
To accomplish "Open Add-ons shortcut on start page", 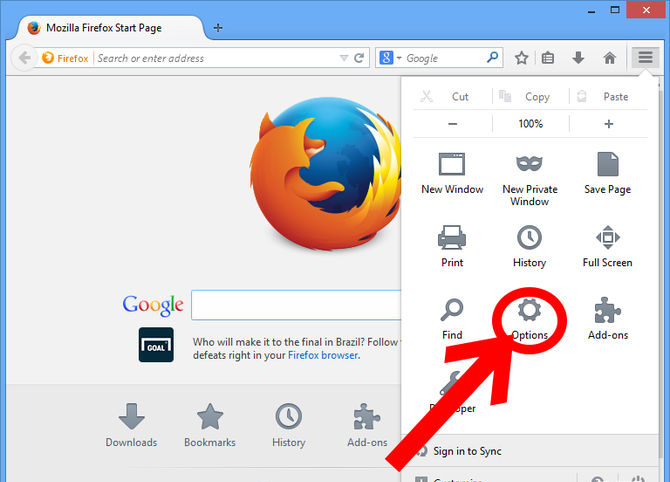I will (367, 425).
